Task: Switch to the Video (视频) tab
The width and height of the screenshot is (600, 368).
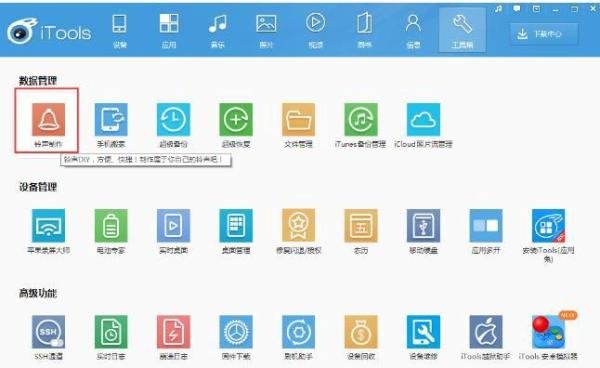Action: [315, 31]
